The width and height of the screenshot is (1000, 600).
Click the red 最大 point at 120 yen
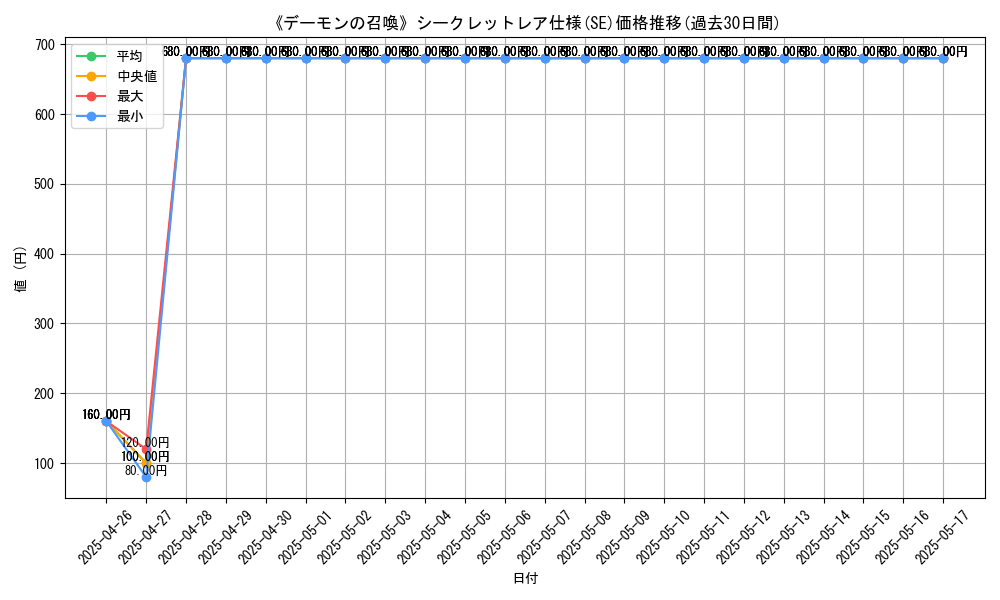click(x=146, y=450)
